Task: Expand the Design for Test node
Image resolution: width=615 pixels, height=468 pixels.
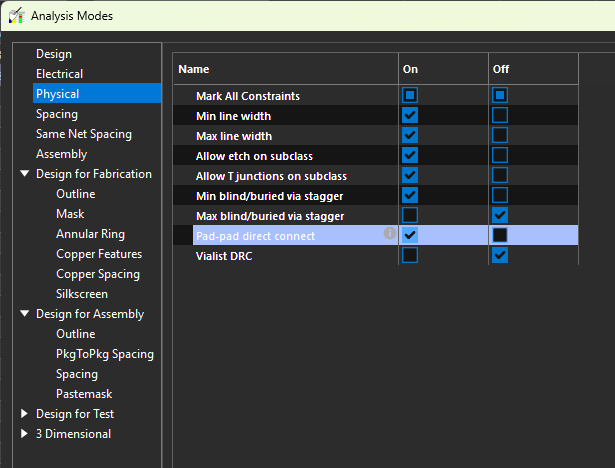Action: coord(25,414)
